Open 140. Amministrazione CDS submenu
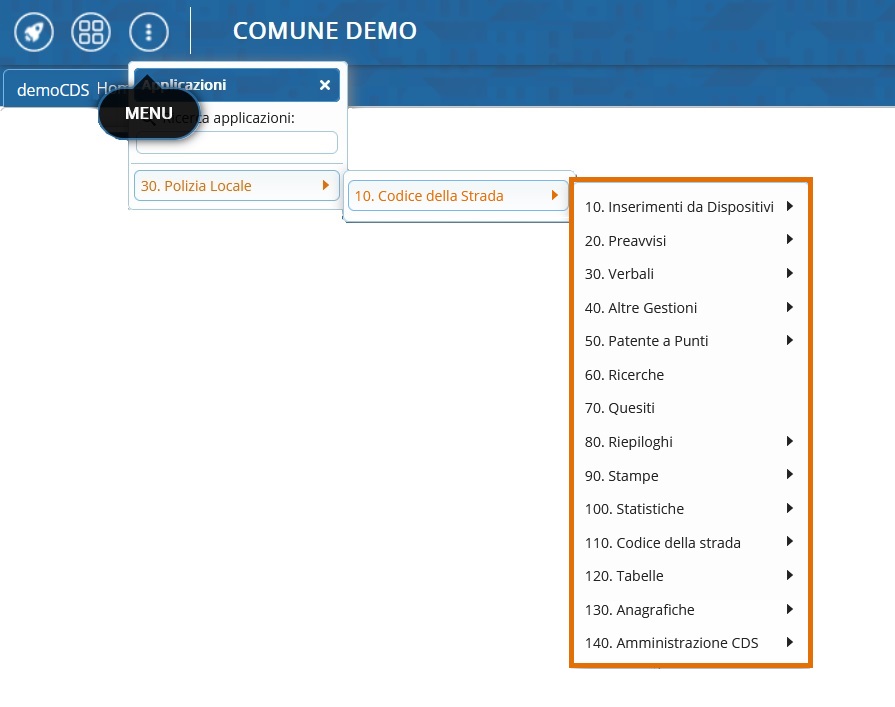The image size is (895, 707). point(672,643)
